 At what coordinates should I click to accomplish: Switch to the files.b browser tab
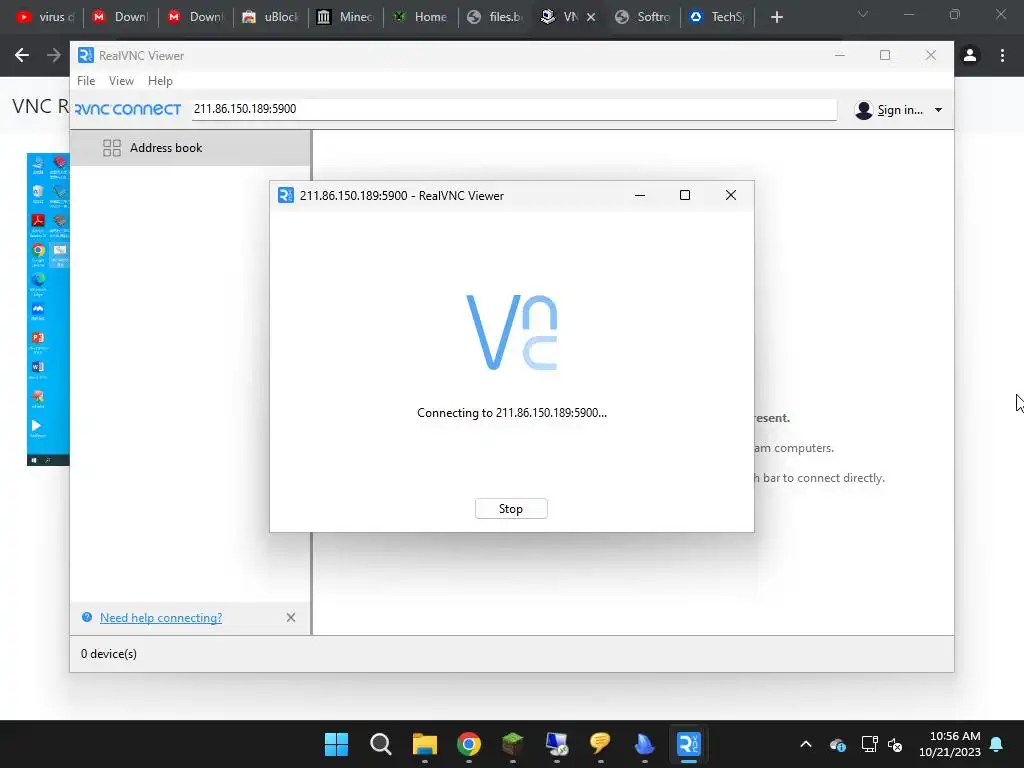click(x=496, y=17)
